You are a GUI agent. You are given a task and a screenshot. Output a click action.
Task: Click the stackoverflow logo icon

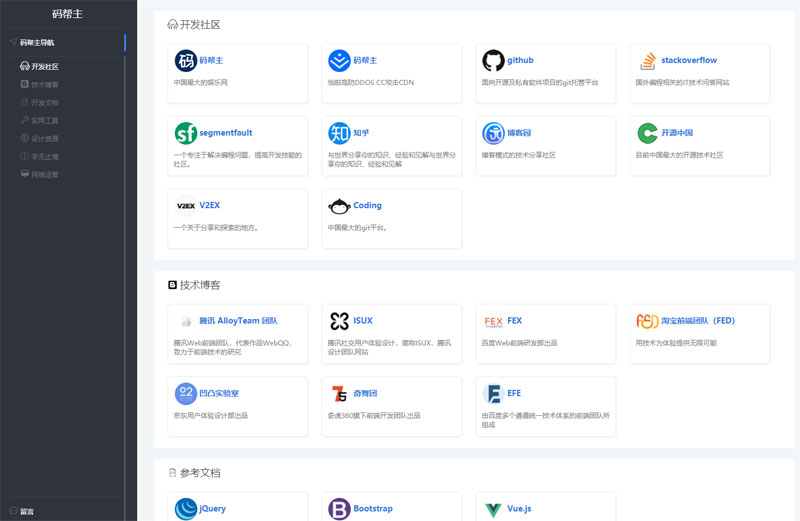[647, 61]
